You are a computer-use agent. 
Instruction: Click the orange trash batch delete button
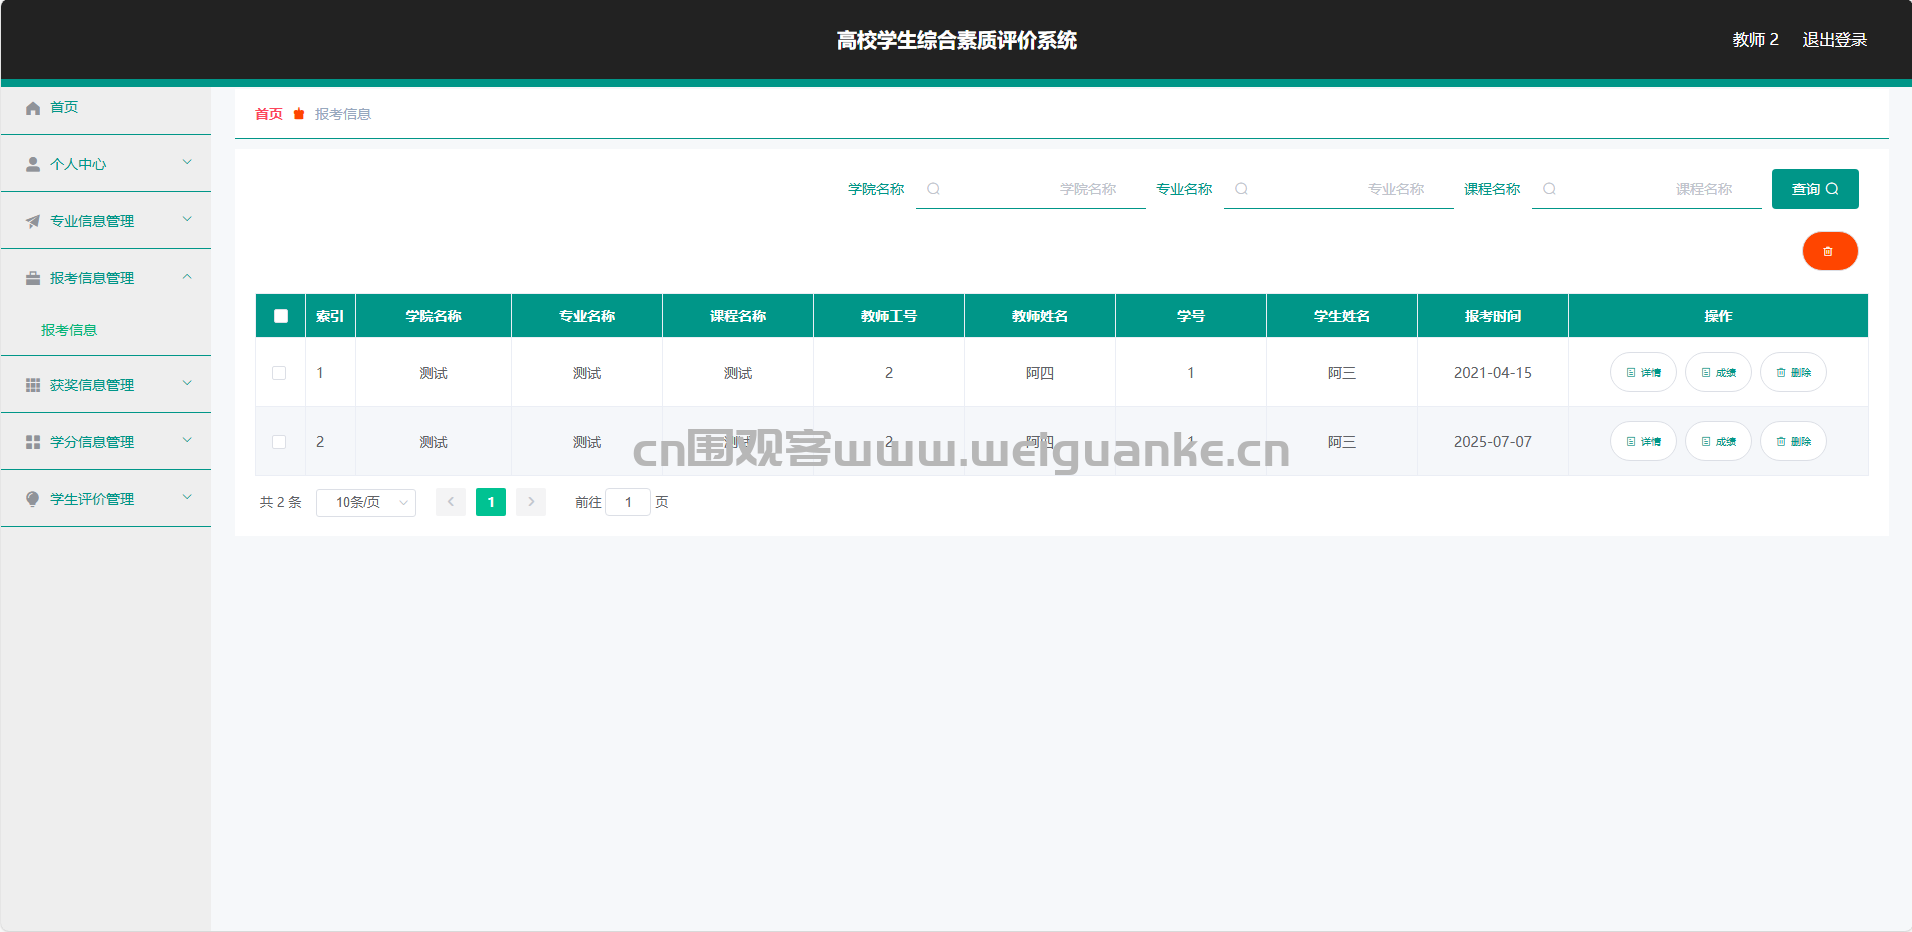point(1830,251)
